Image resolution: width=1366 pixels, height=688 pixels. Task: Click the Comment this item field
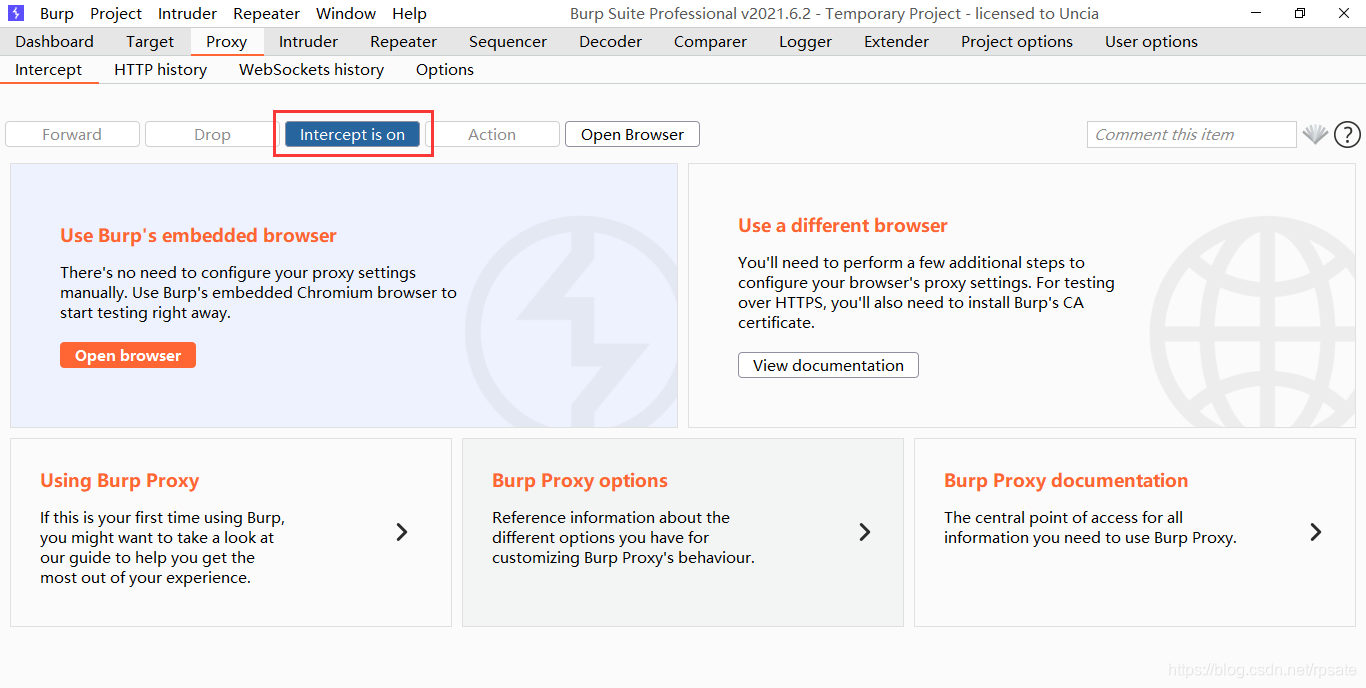pyautogui.click(x=1192, y=134)
